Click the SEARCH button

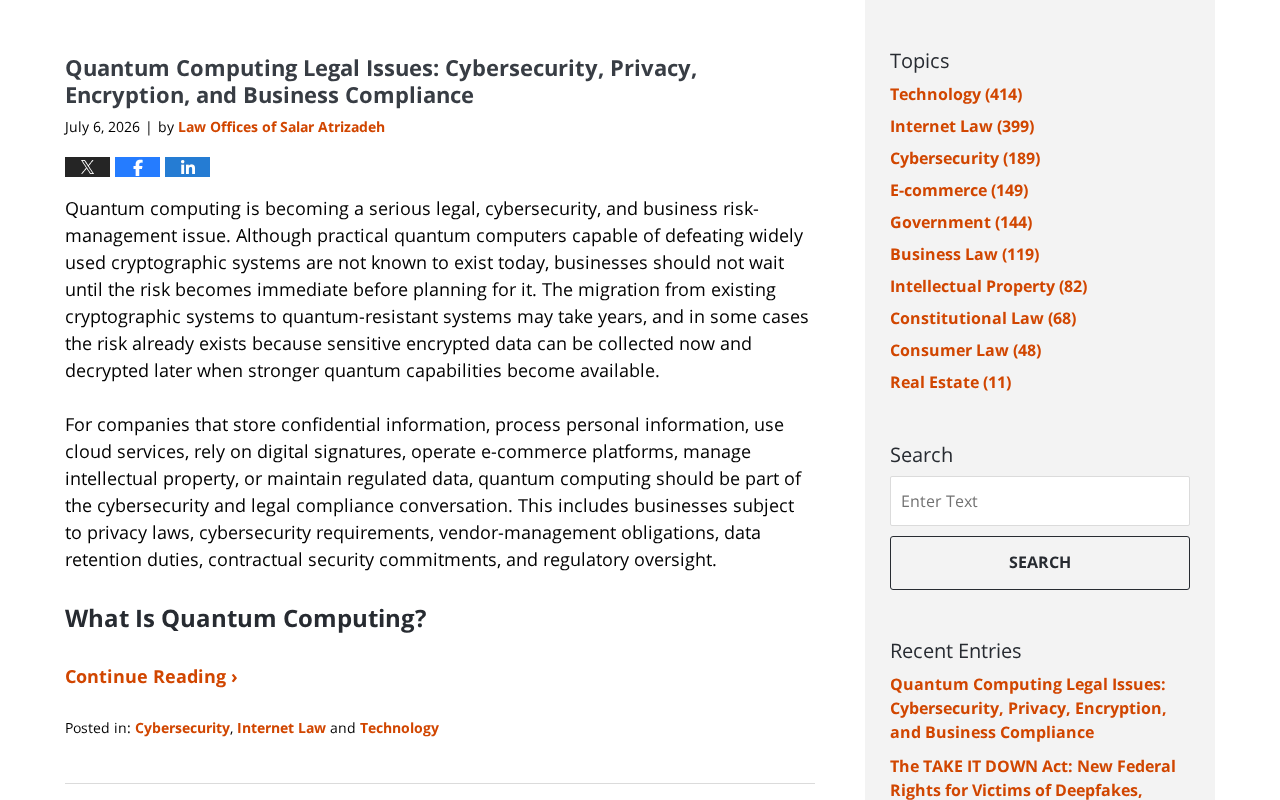click(x=1040, y=563)
